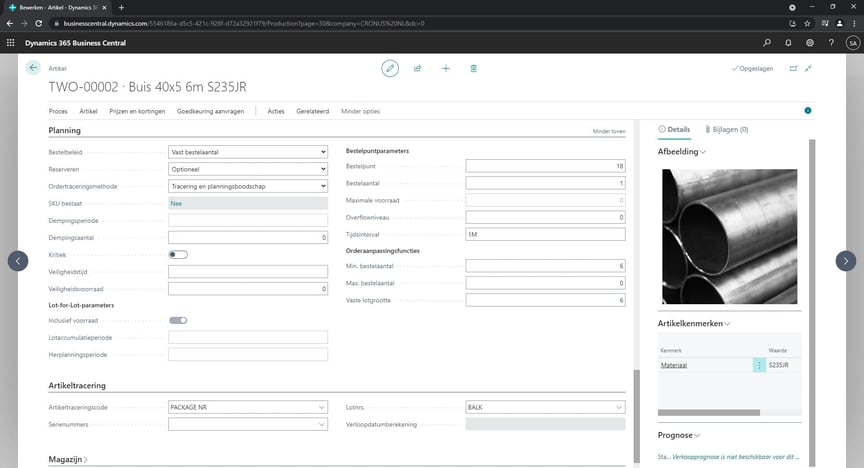Open the Bestelbeleid dropdown

coord(248,152)
